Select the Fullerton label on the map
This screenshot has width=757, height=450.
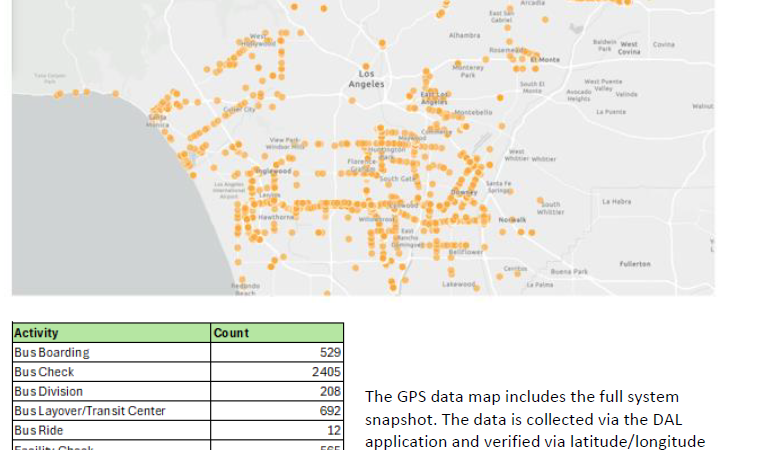634,264
